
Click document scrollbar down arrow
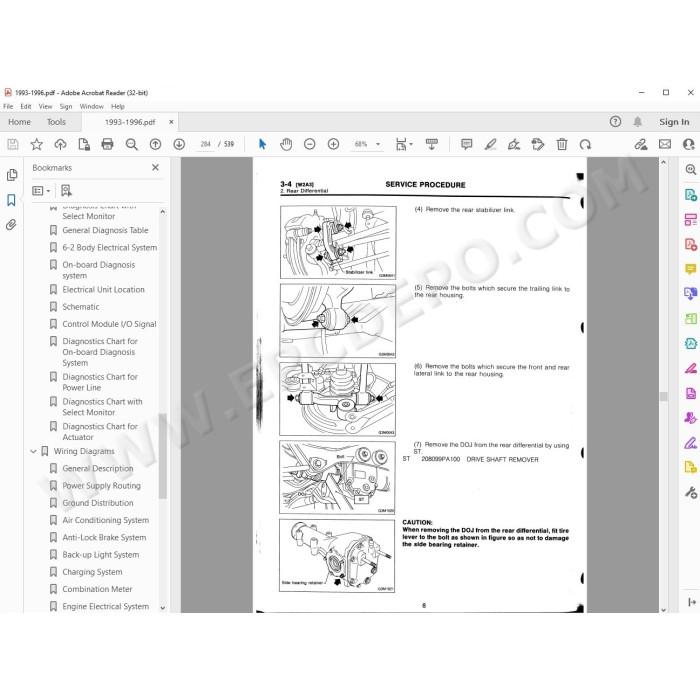[663, 609]
